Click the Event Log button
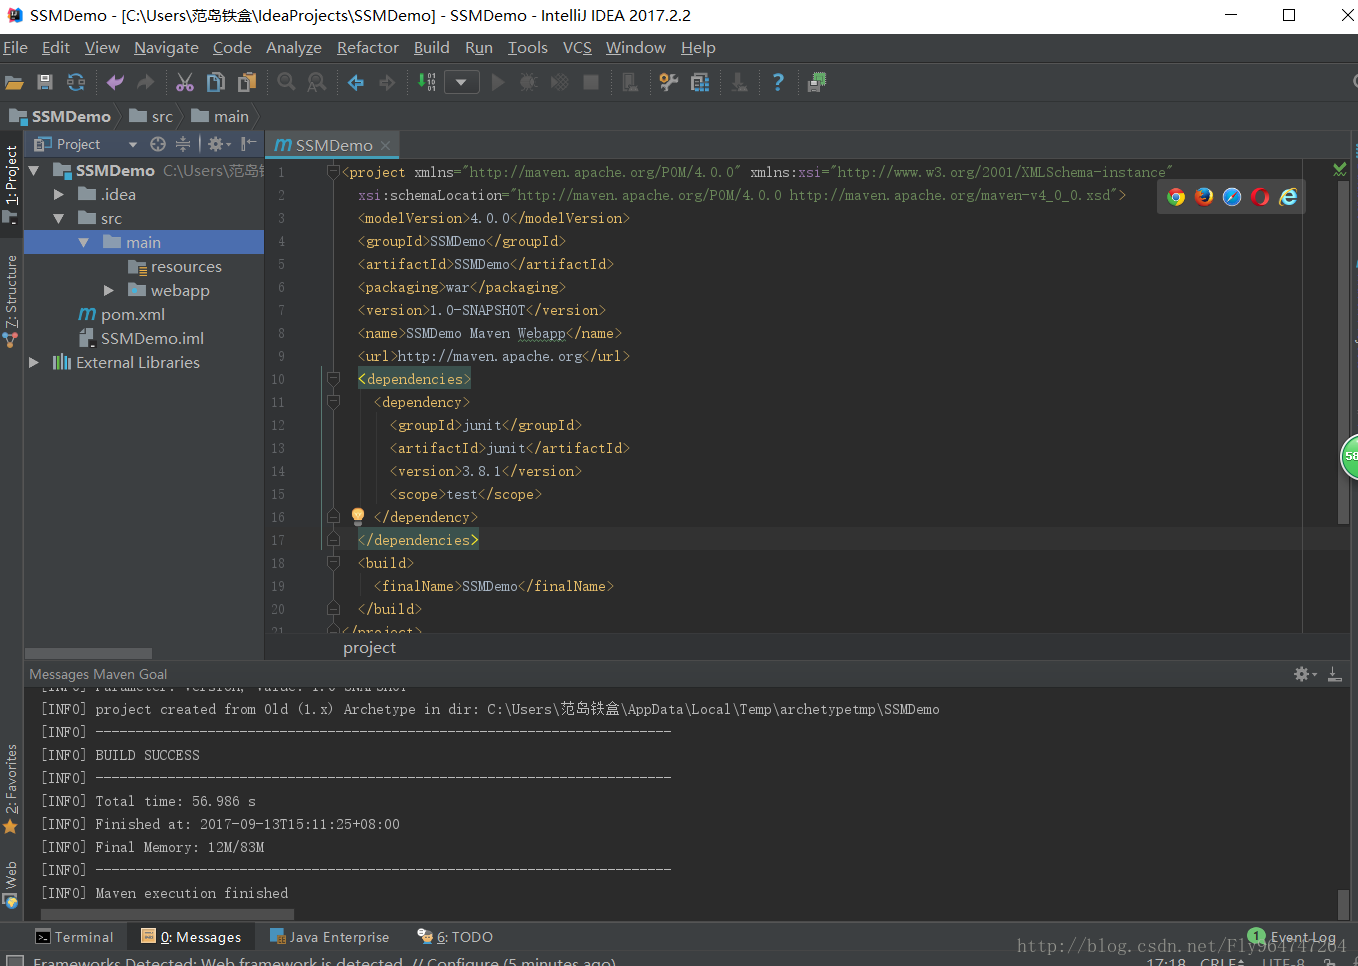 1293,937
